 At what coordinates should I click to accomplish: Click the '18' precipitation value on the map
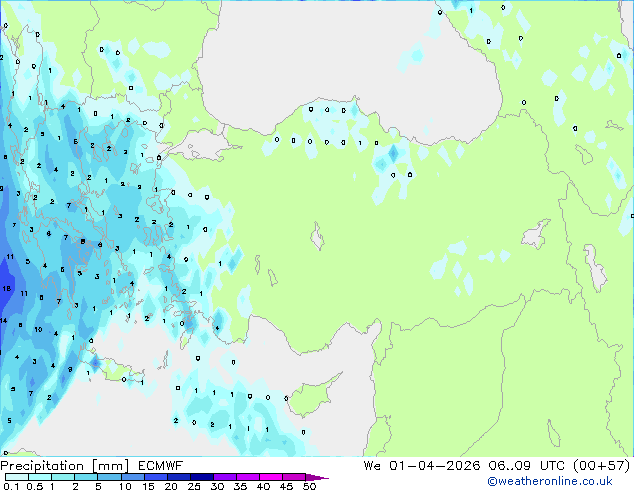point(6,289)
